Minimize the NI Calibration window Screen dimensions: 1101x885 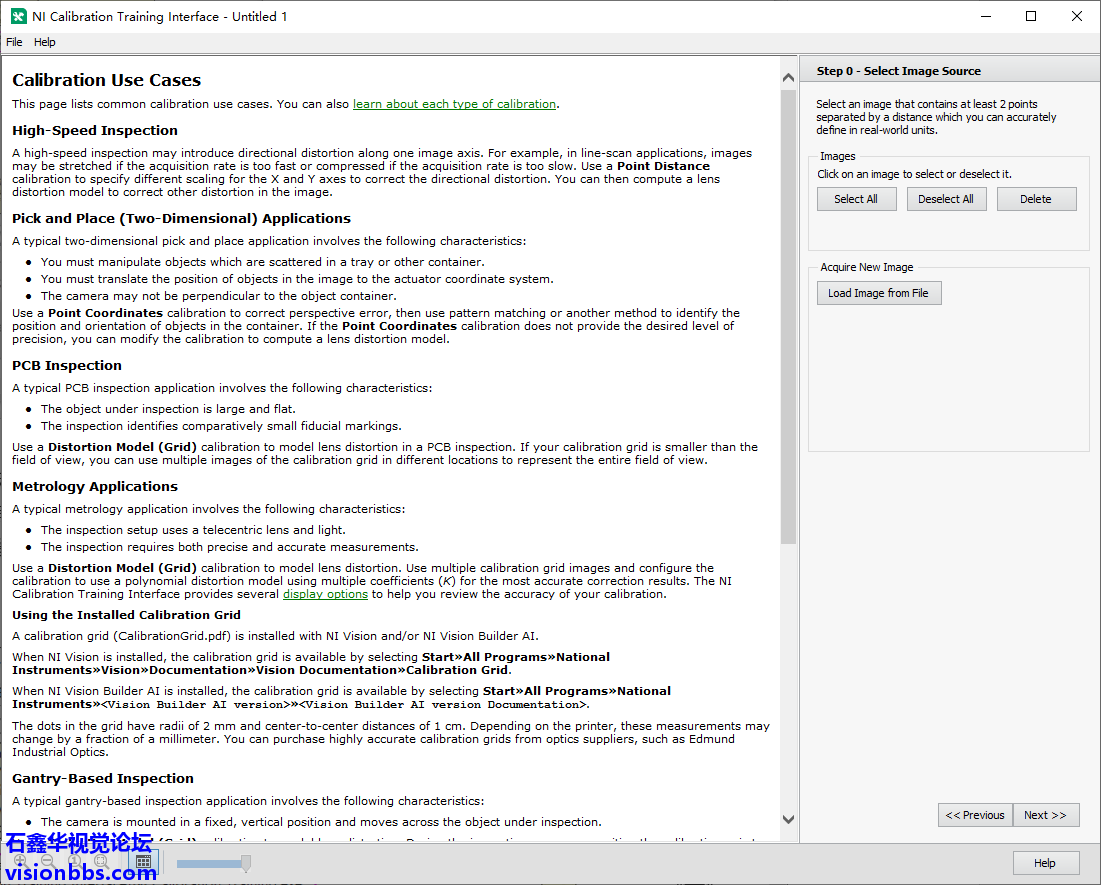(986, 16)
